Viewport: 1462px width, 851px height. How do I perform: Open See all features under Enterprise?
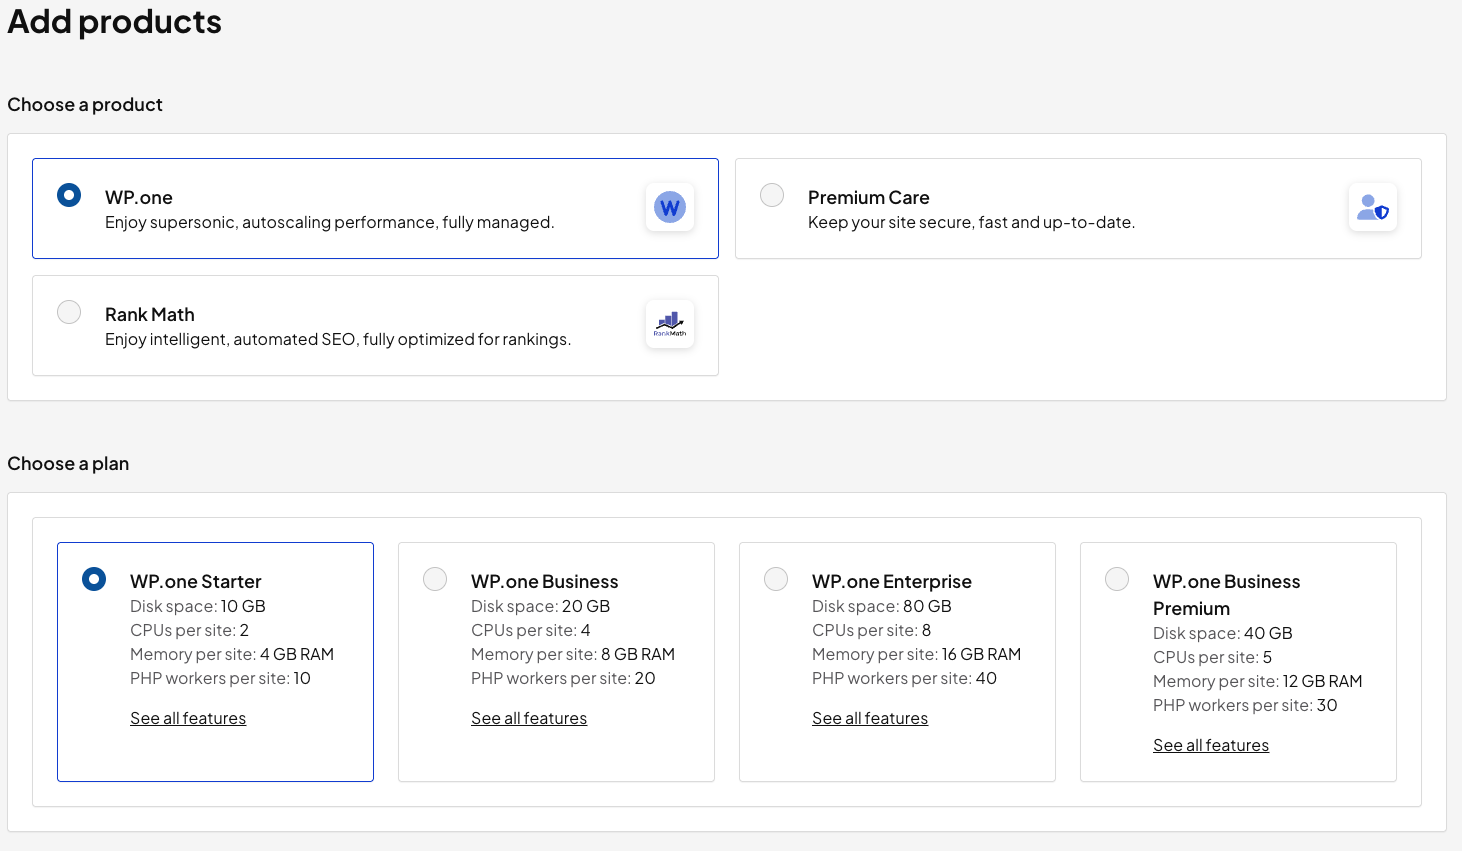[870, 717]
